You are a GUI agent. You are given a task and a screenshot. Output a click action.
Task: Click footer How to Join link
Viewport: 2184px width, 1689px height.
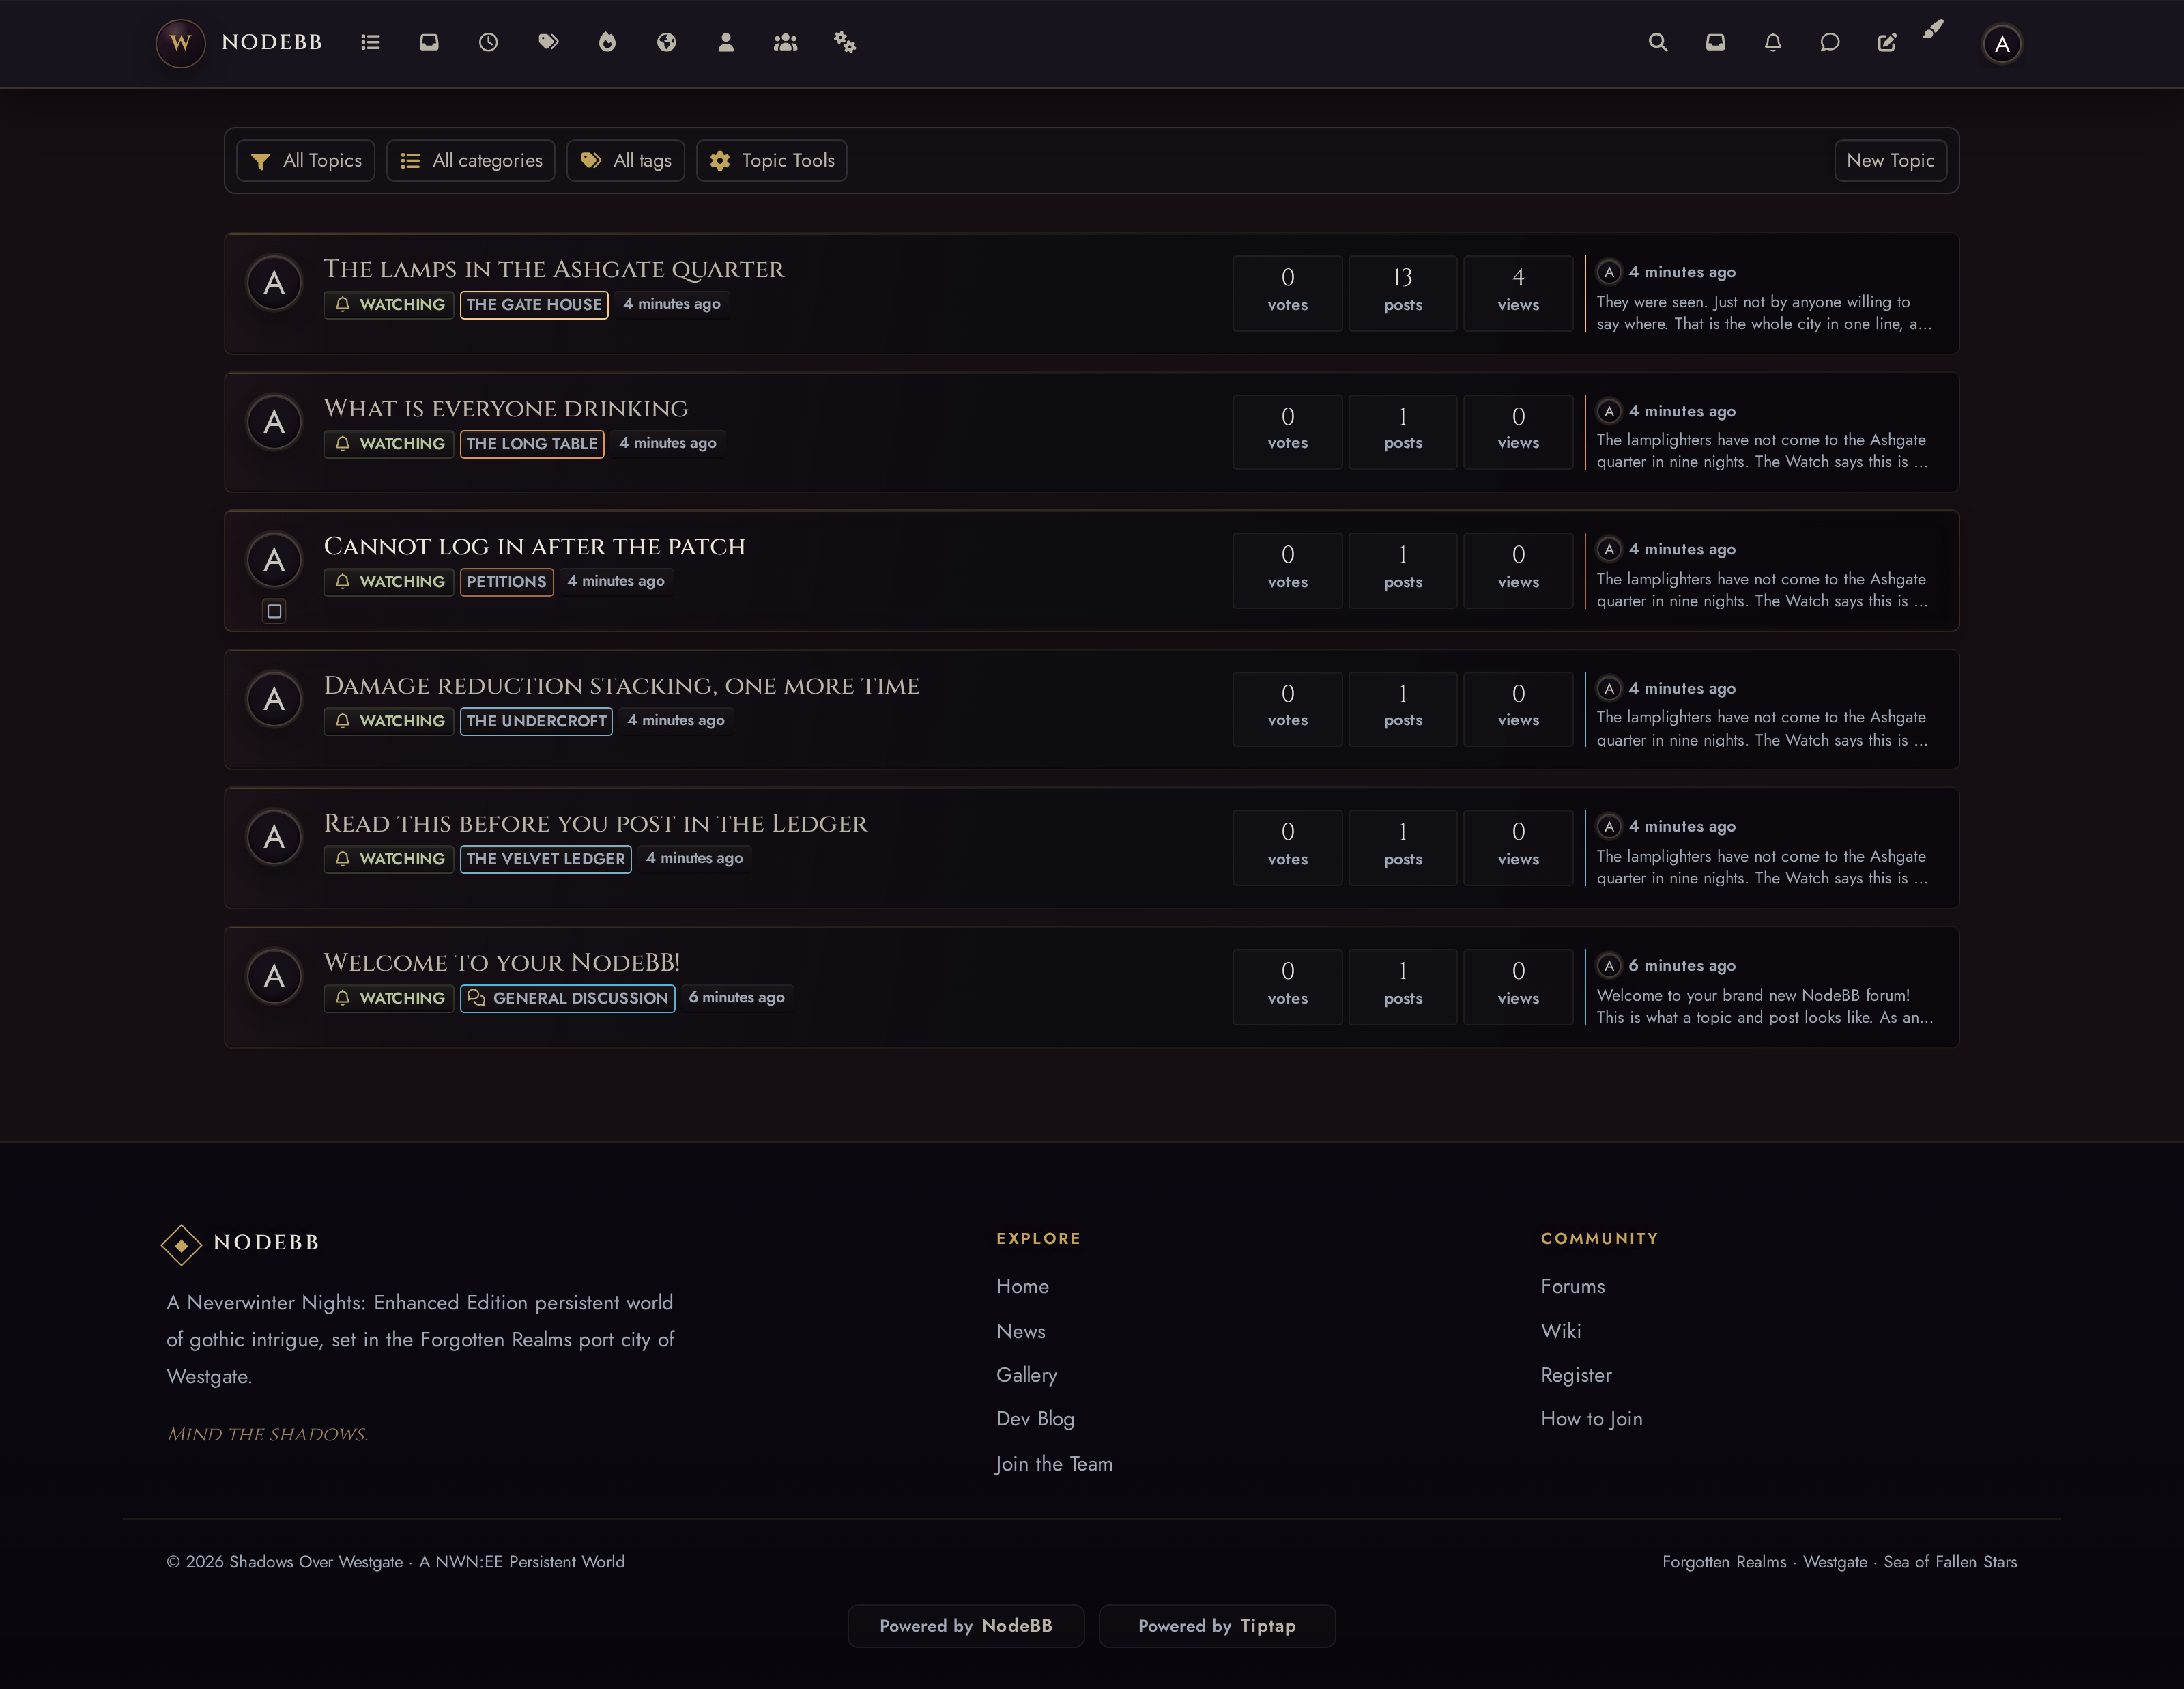click(x=1592, y=1419)
